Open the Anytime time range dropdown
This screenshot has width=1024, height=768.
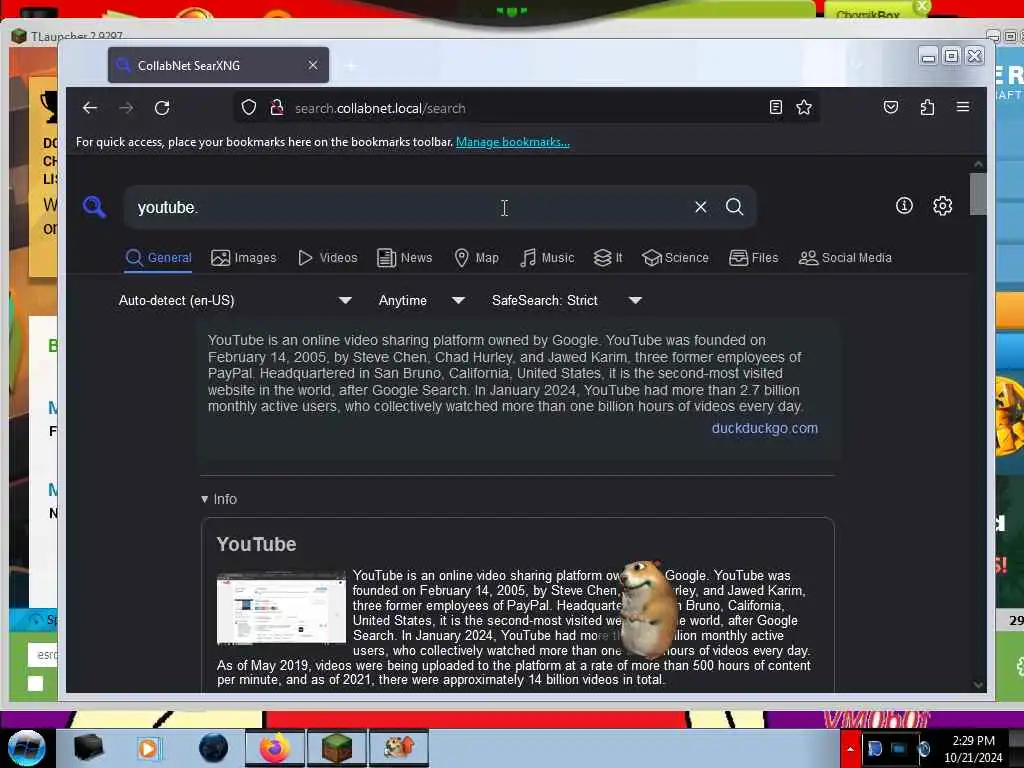421,300
